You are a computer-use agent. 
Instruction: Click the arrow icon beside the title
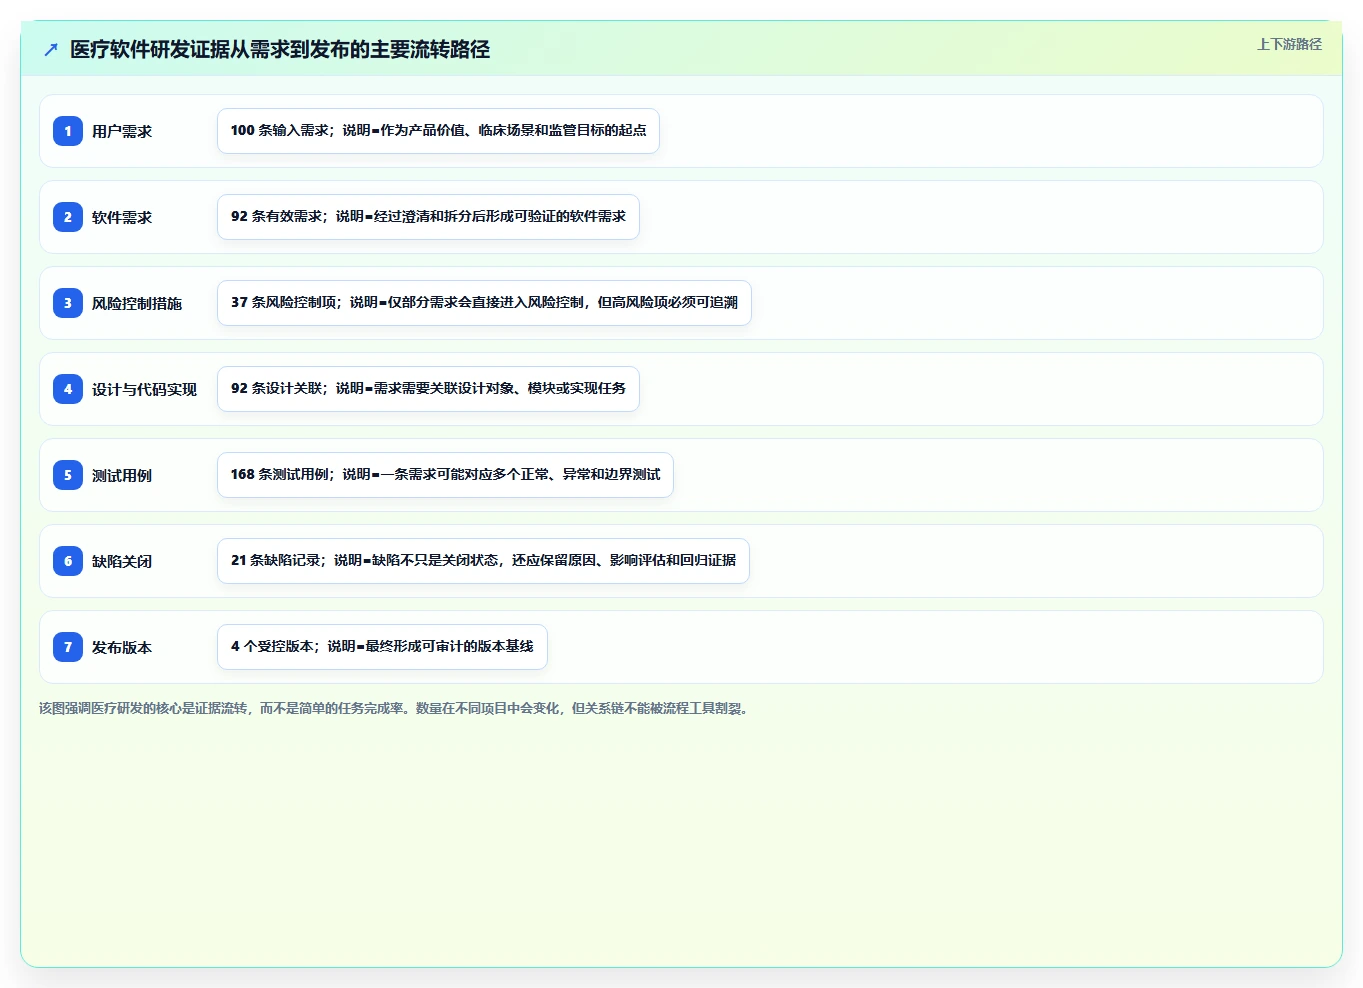pyautogui.click(x=51, y=49)
